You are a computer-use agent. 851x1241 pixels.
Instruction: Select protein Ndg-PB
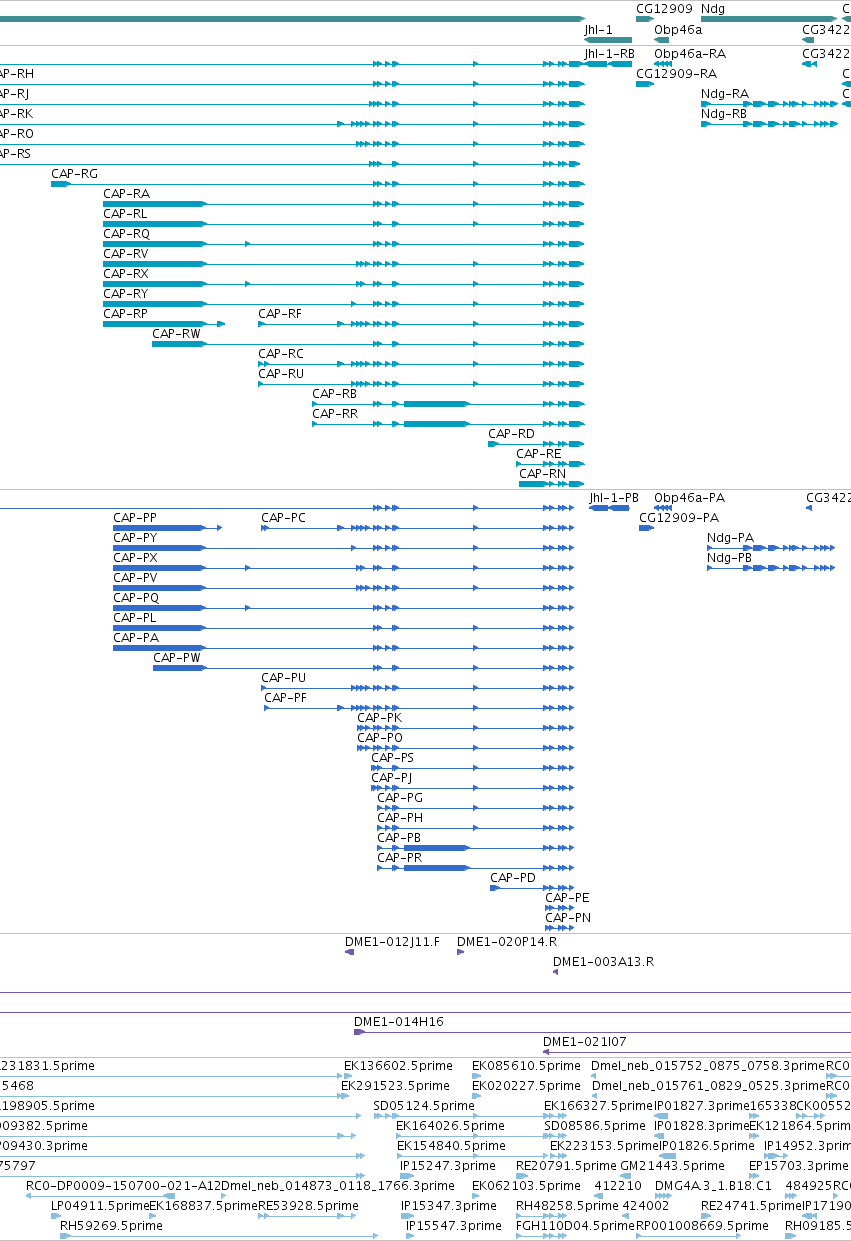(x=729, y=557)
